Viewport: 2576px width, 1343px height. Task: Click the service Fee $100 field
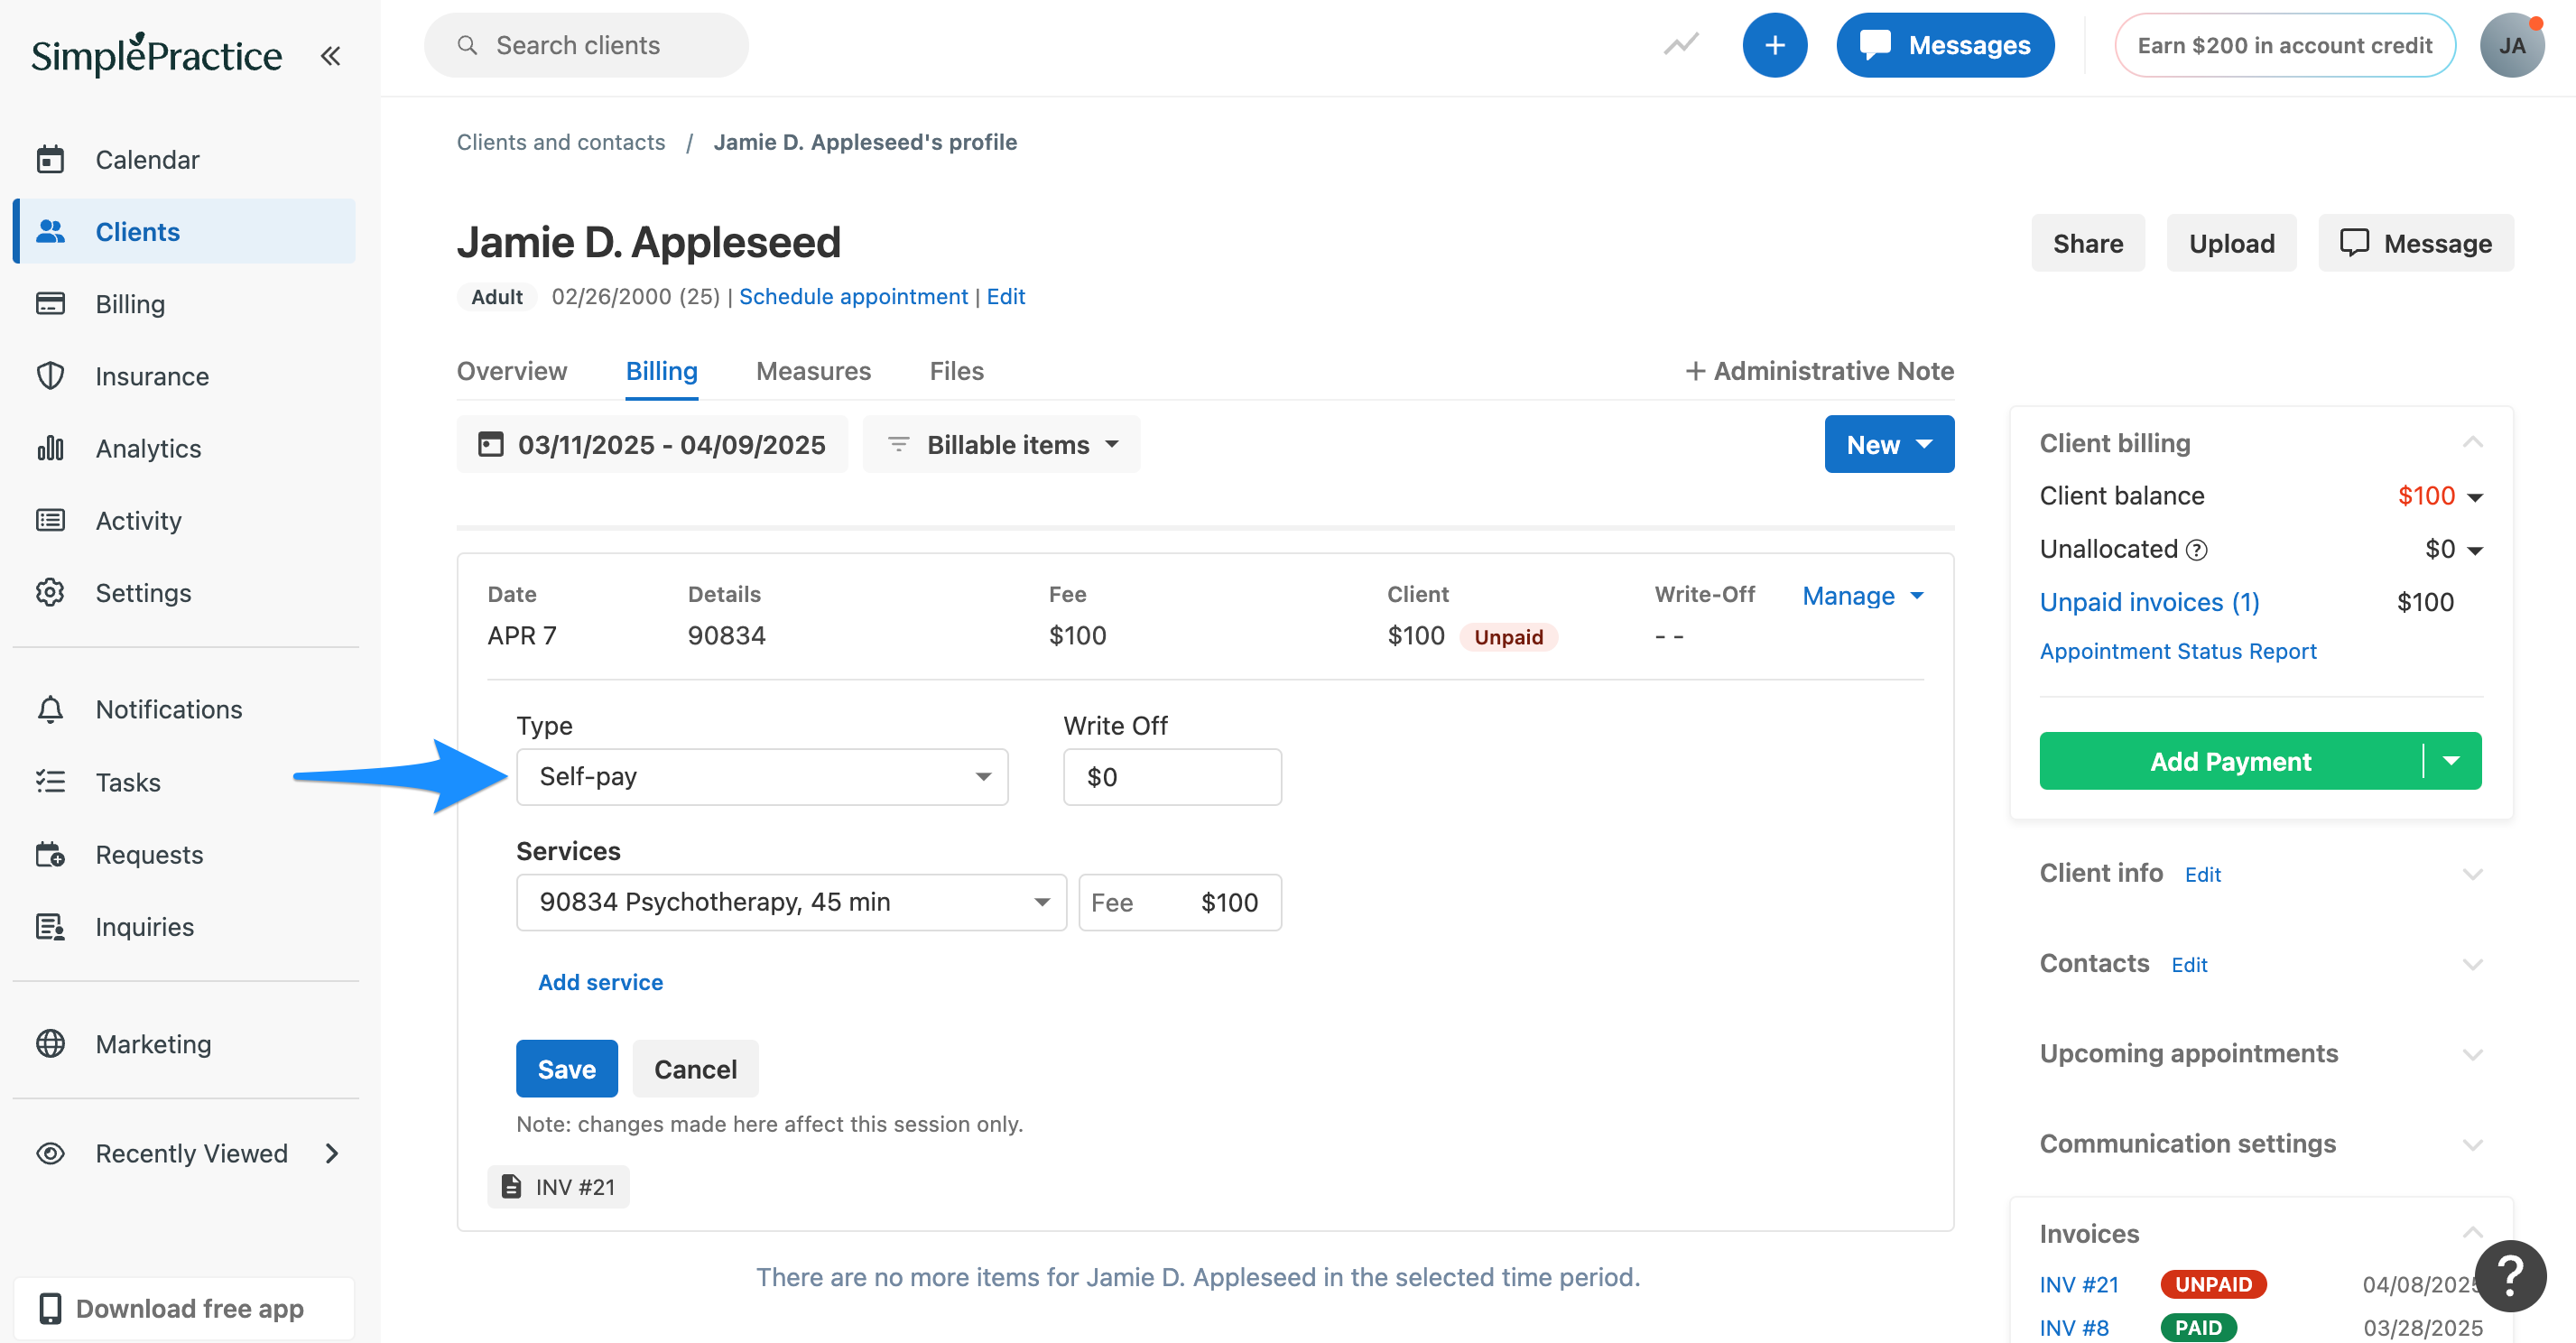[x=1180, y=902]
